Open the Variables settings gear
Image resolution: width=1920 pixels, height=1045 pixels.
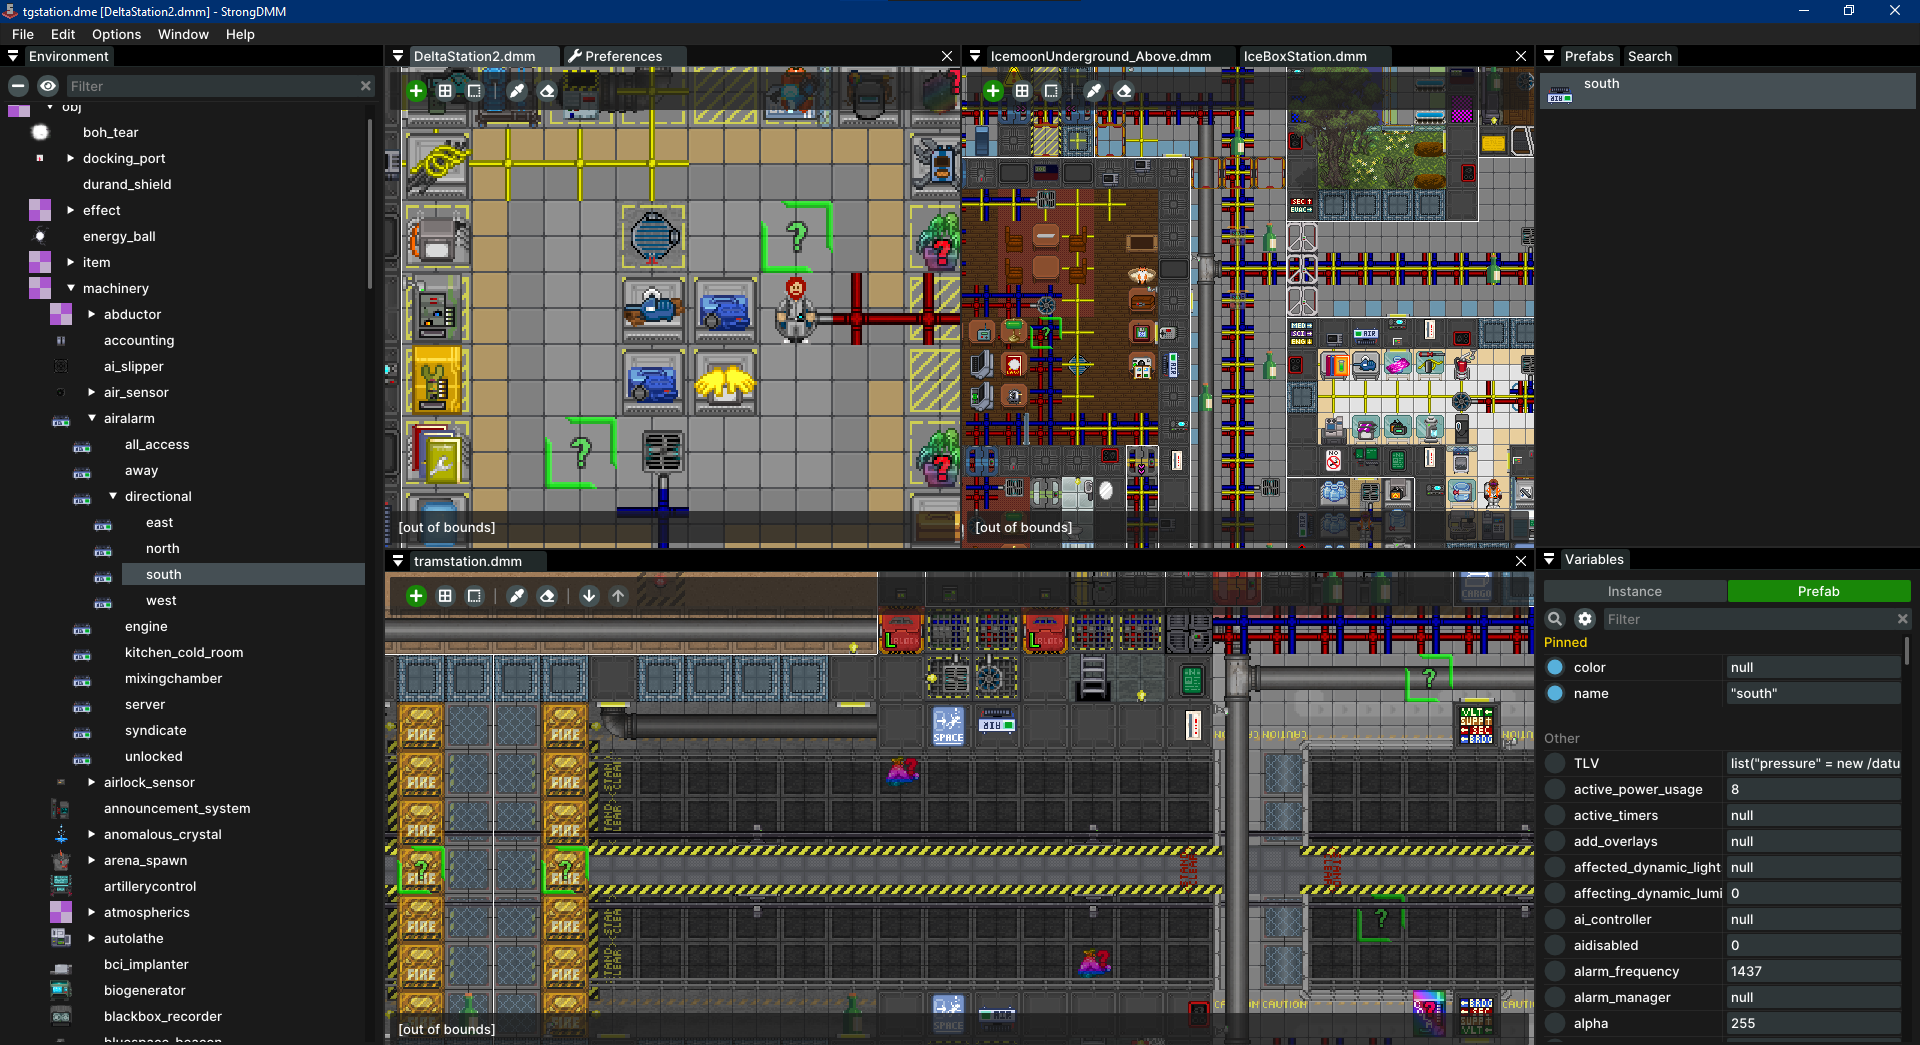(1585, 619)
